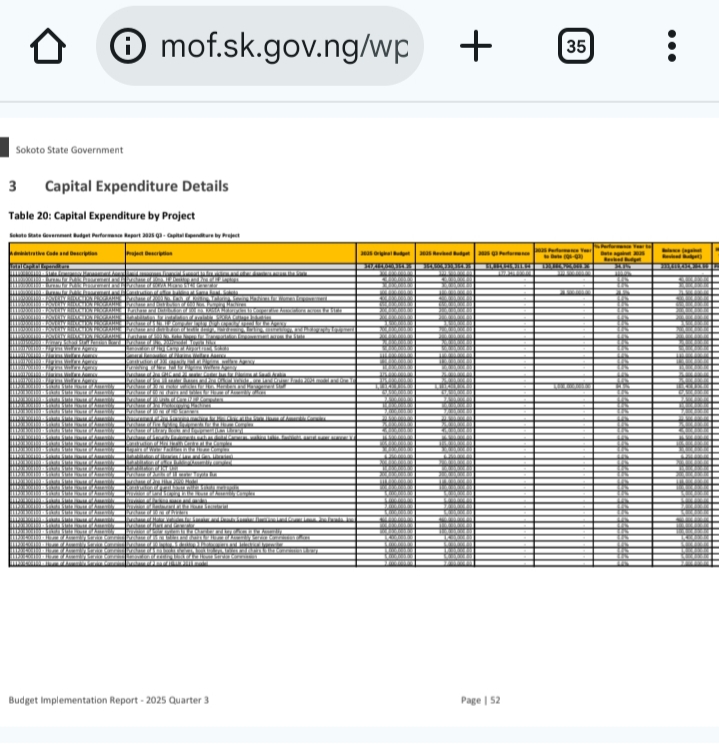Click the Page 52 footer number
719x748 pixels.
480,701
